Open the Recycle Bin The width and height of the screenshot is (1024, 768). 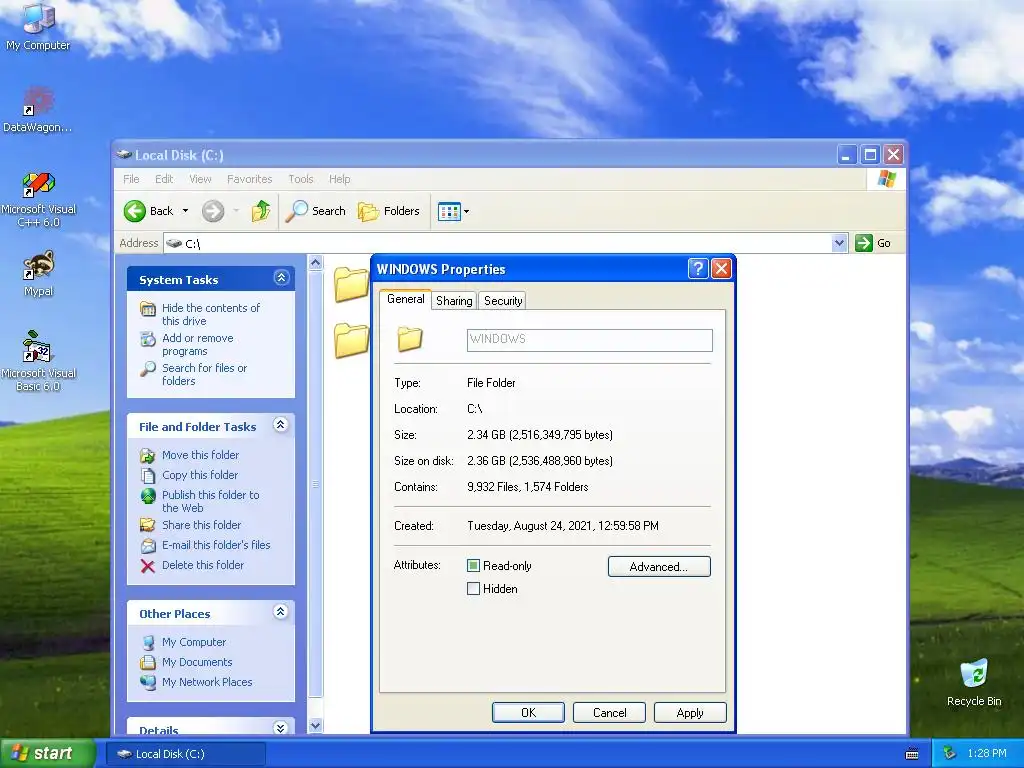coord(974,682)
